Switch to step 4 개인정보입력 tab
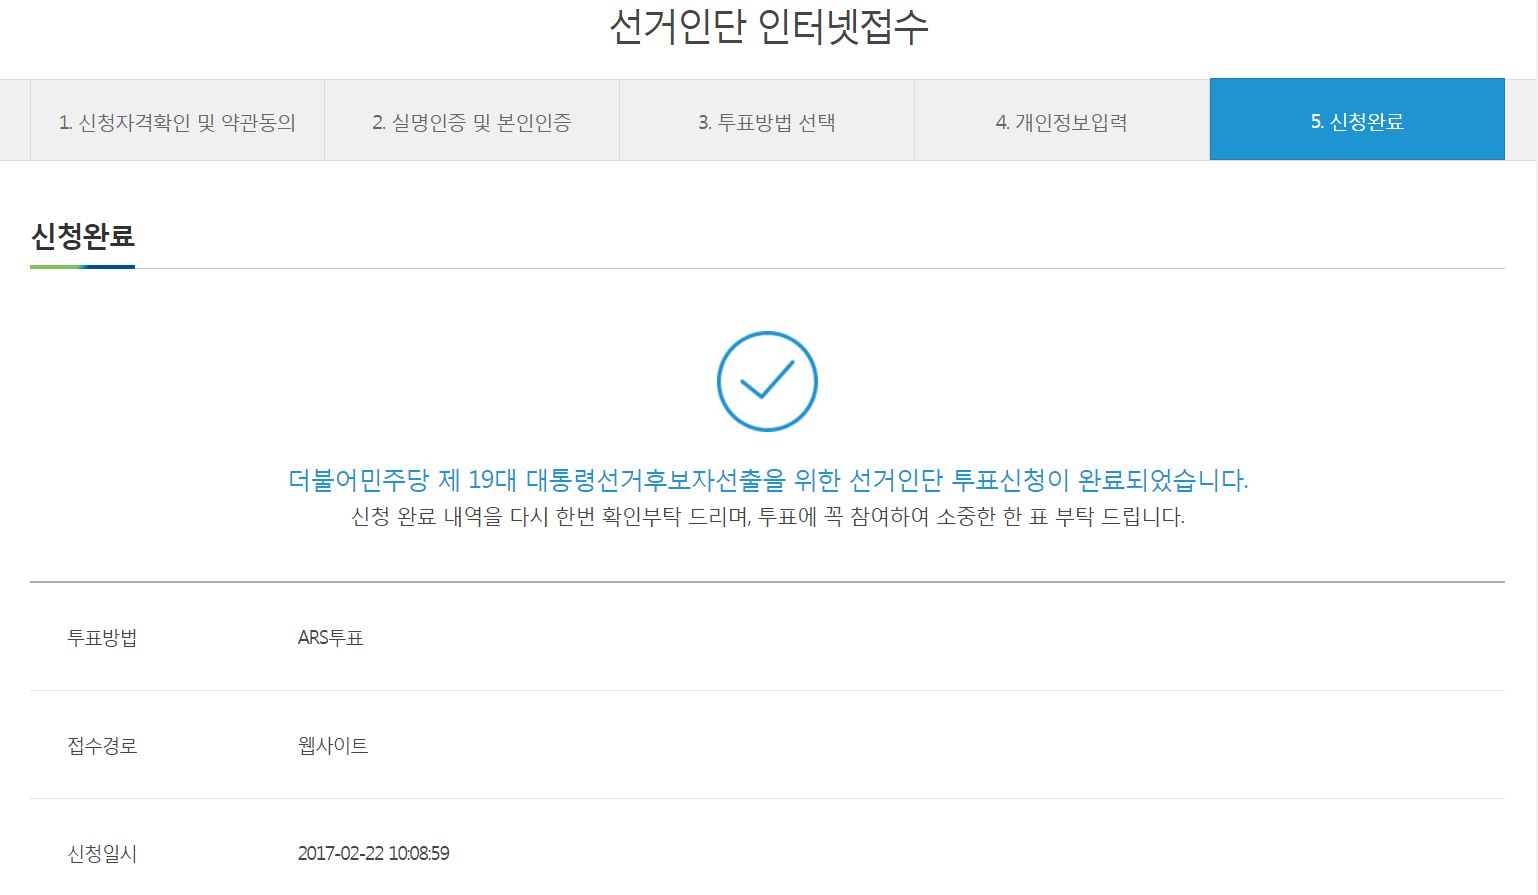 click(1061, 122)
